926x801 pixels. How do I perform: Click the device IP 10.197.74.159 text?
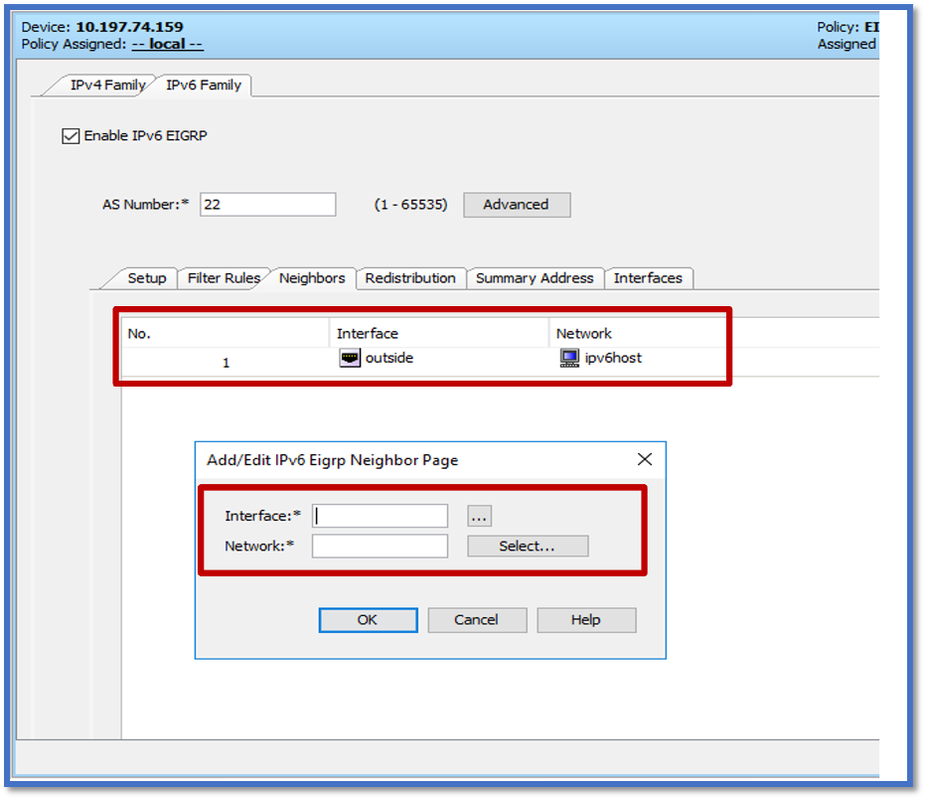click(x=129, y=27)
